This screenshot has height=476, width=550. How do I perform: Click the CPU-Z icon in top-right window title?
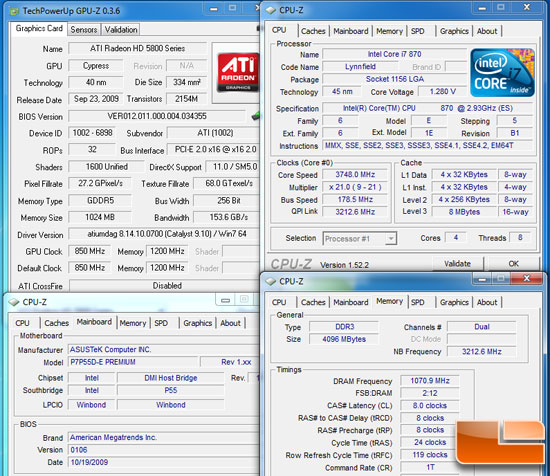click(271, 11)
